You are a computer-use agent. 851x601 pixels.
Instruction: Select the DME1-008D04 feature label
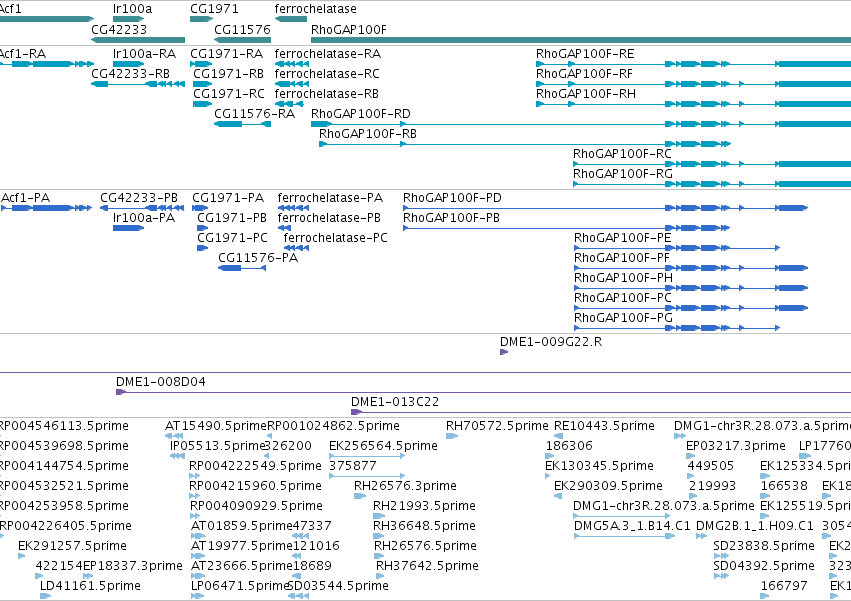click(161, 383)
